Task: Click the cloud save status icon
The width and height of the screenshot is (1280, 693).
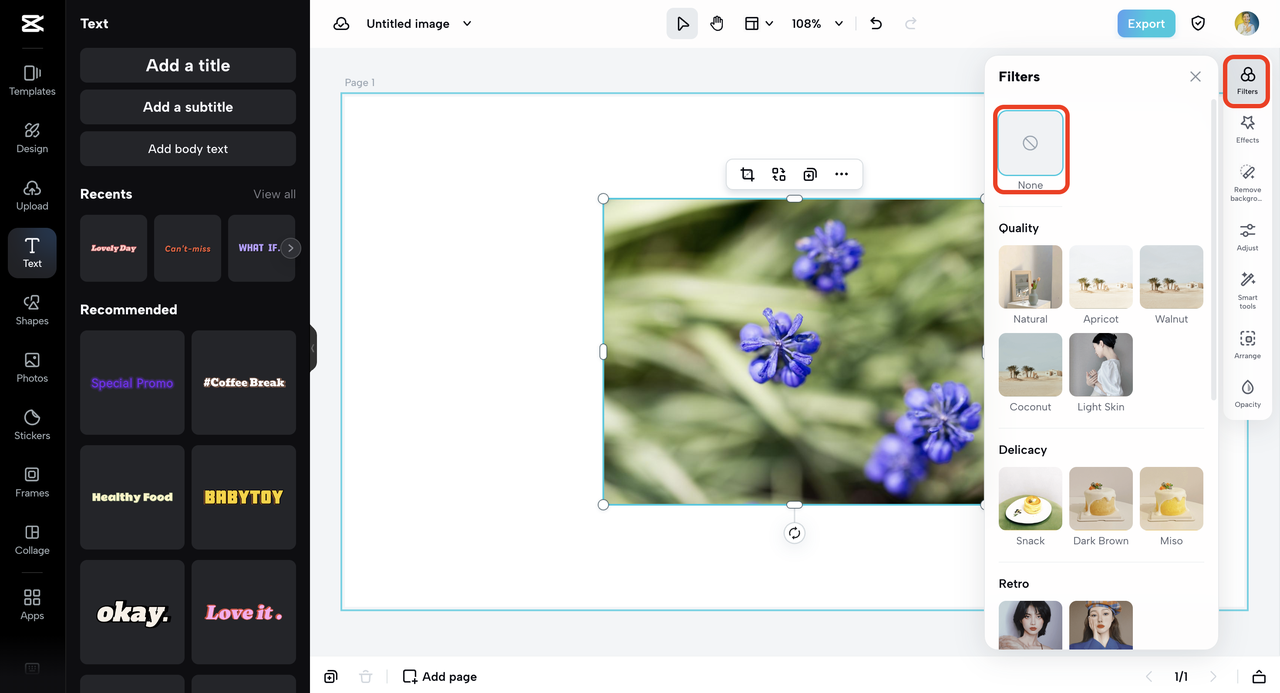Action: (341, 24)
